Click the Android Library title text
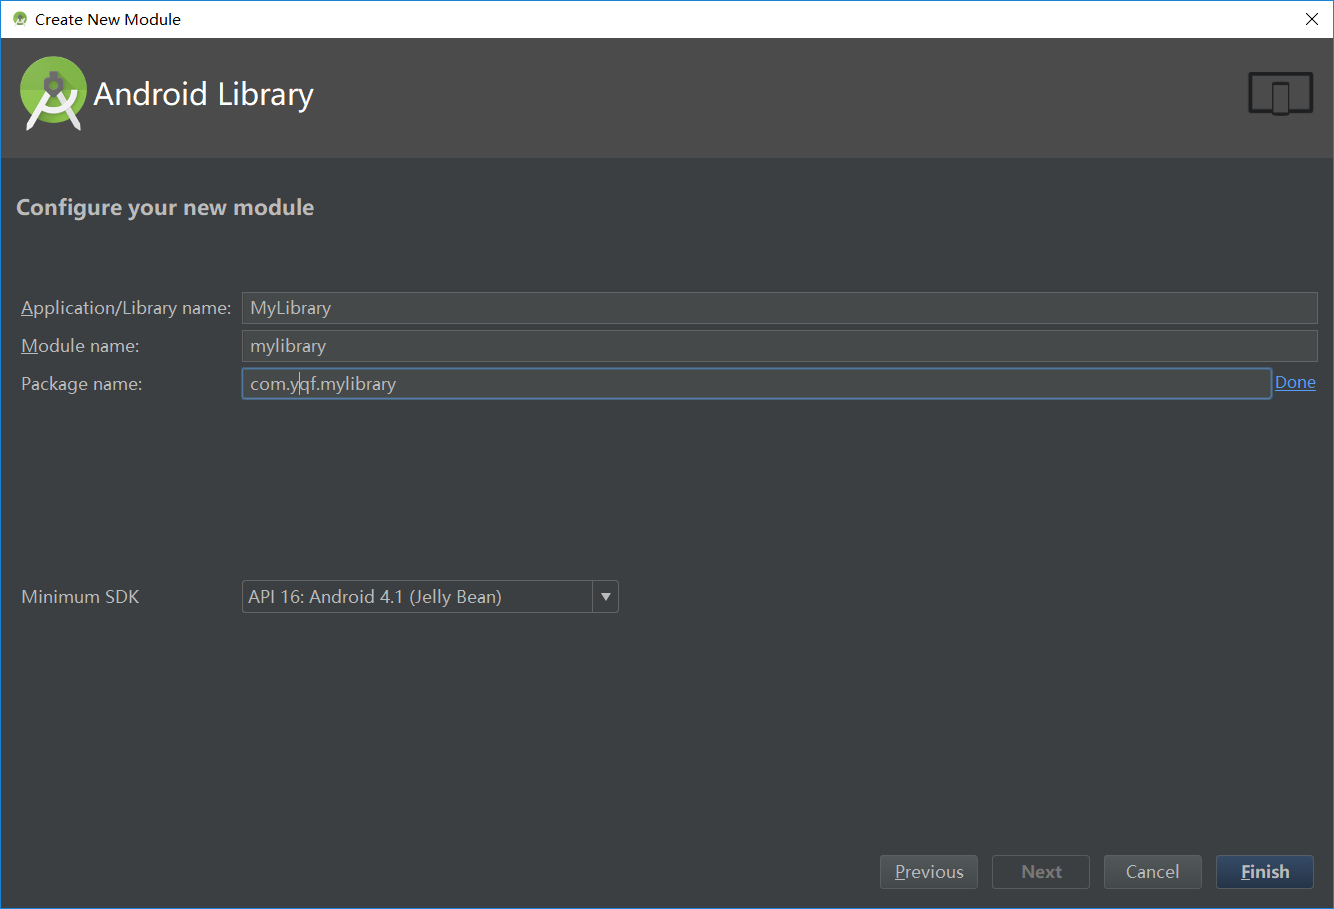 pos(203,94)
